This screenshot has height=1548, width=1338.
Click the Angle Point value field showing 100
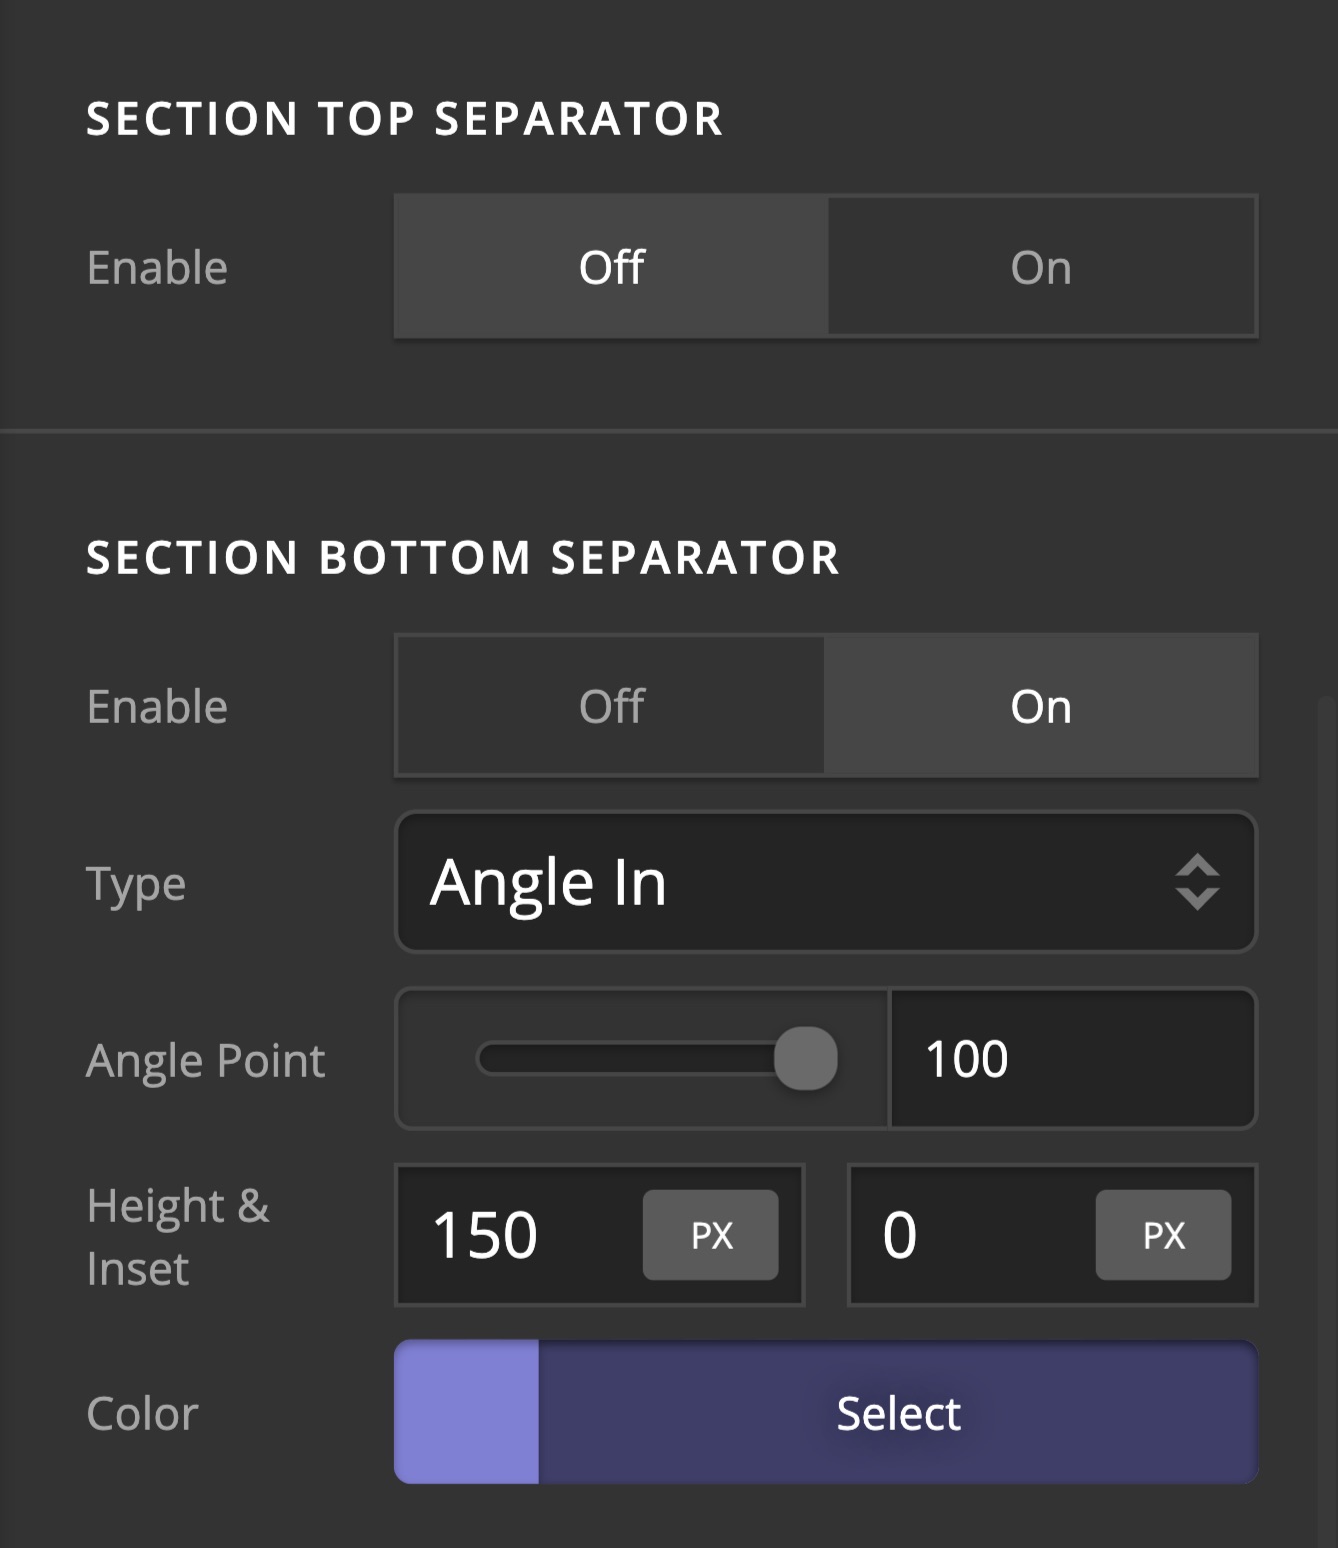tap(1070, 1058)
